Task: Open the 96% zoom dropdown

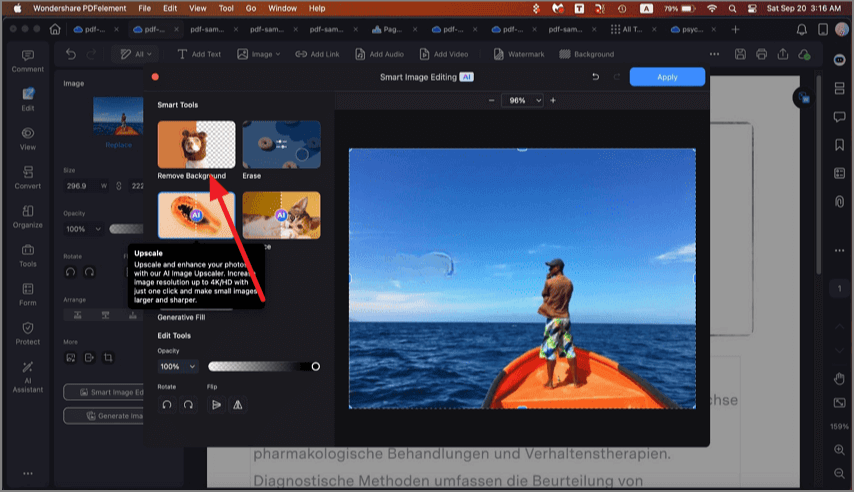Action: 523,100
